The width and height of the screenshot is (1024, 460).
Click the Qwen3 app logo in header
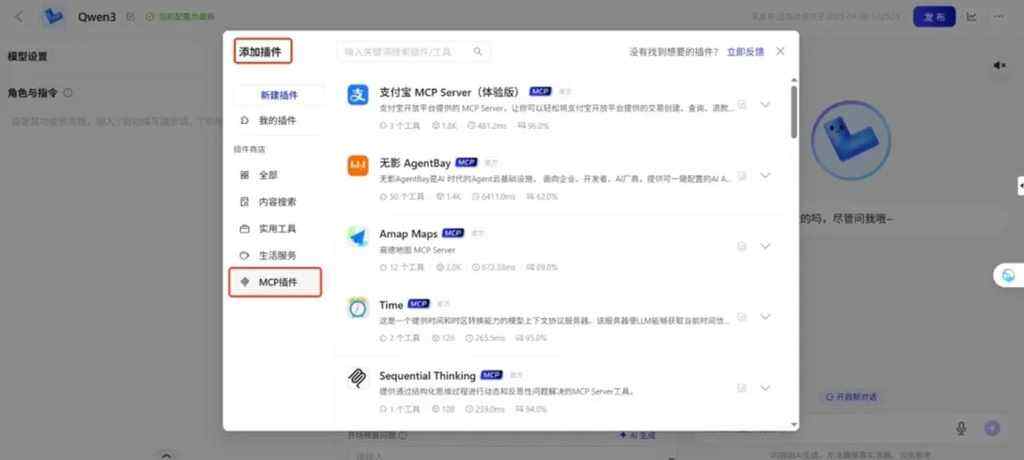coord(52,16)
